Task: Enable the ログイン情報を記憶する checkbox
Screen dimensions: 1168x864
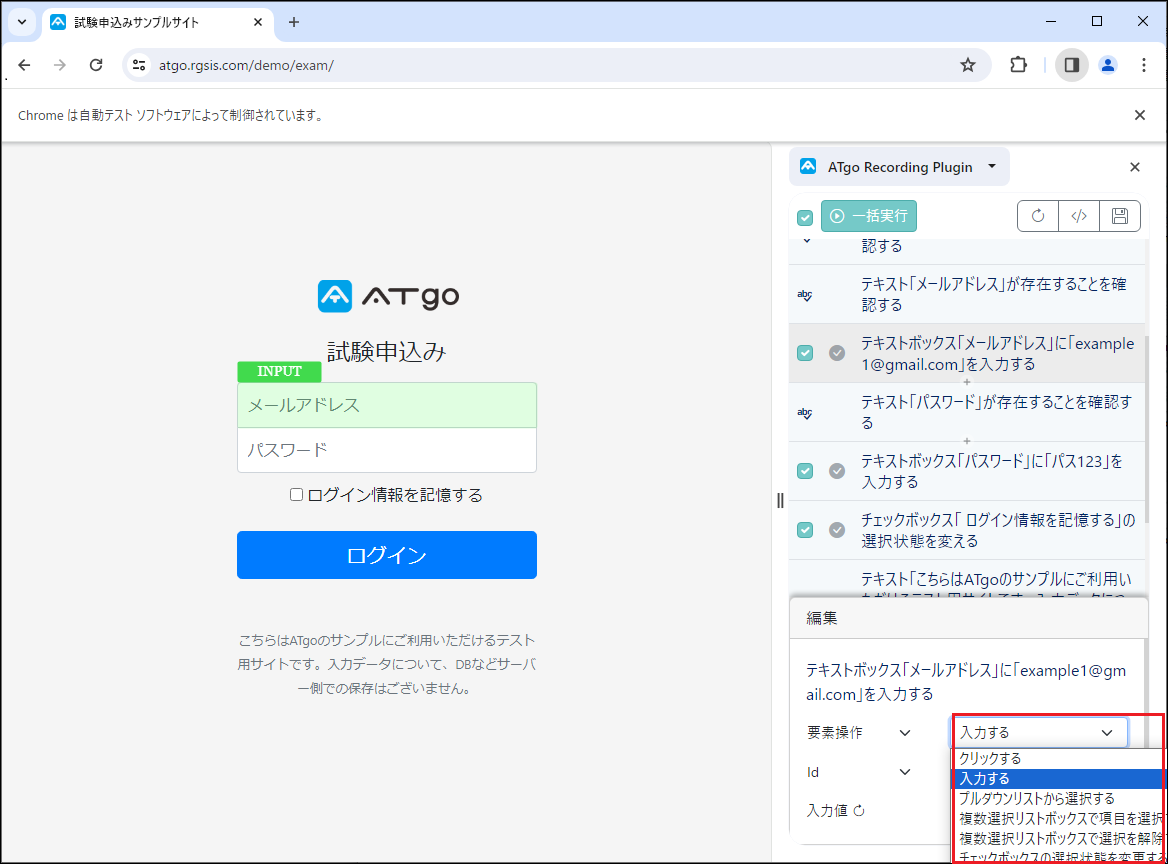Action: pos(296,494)
